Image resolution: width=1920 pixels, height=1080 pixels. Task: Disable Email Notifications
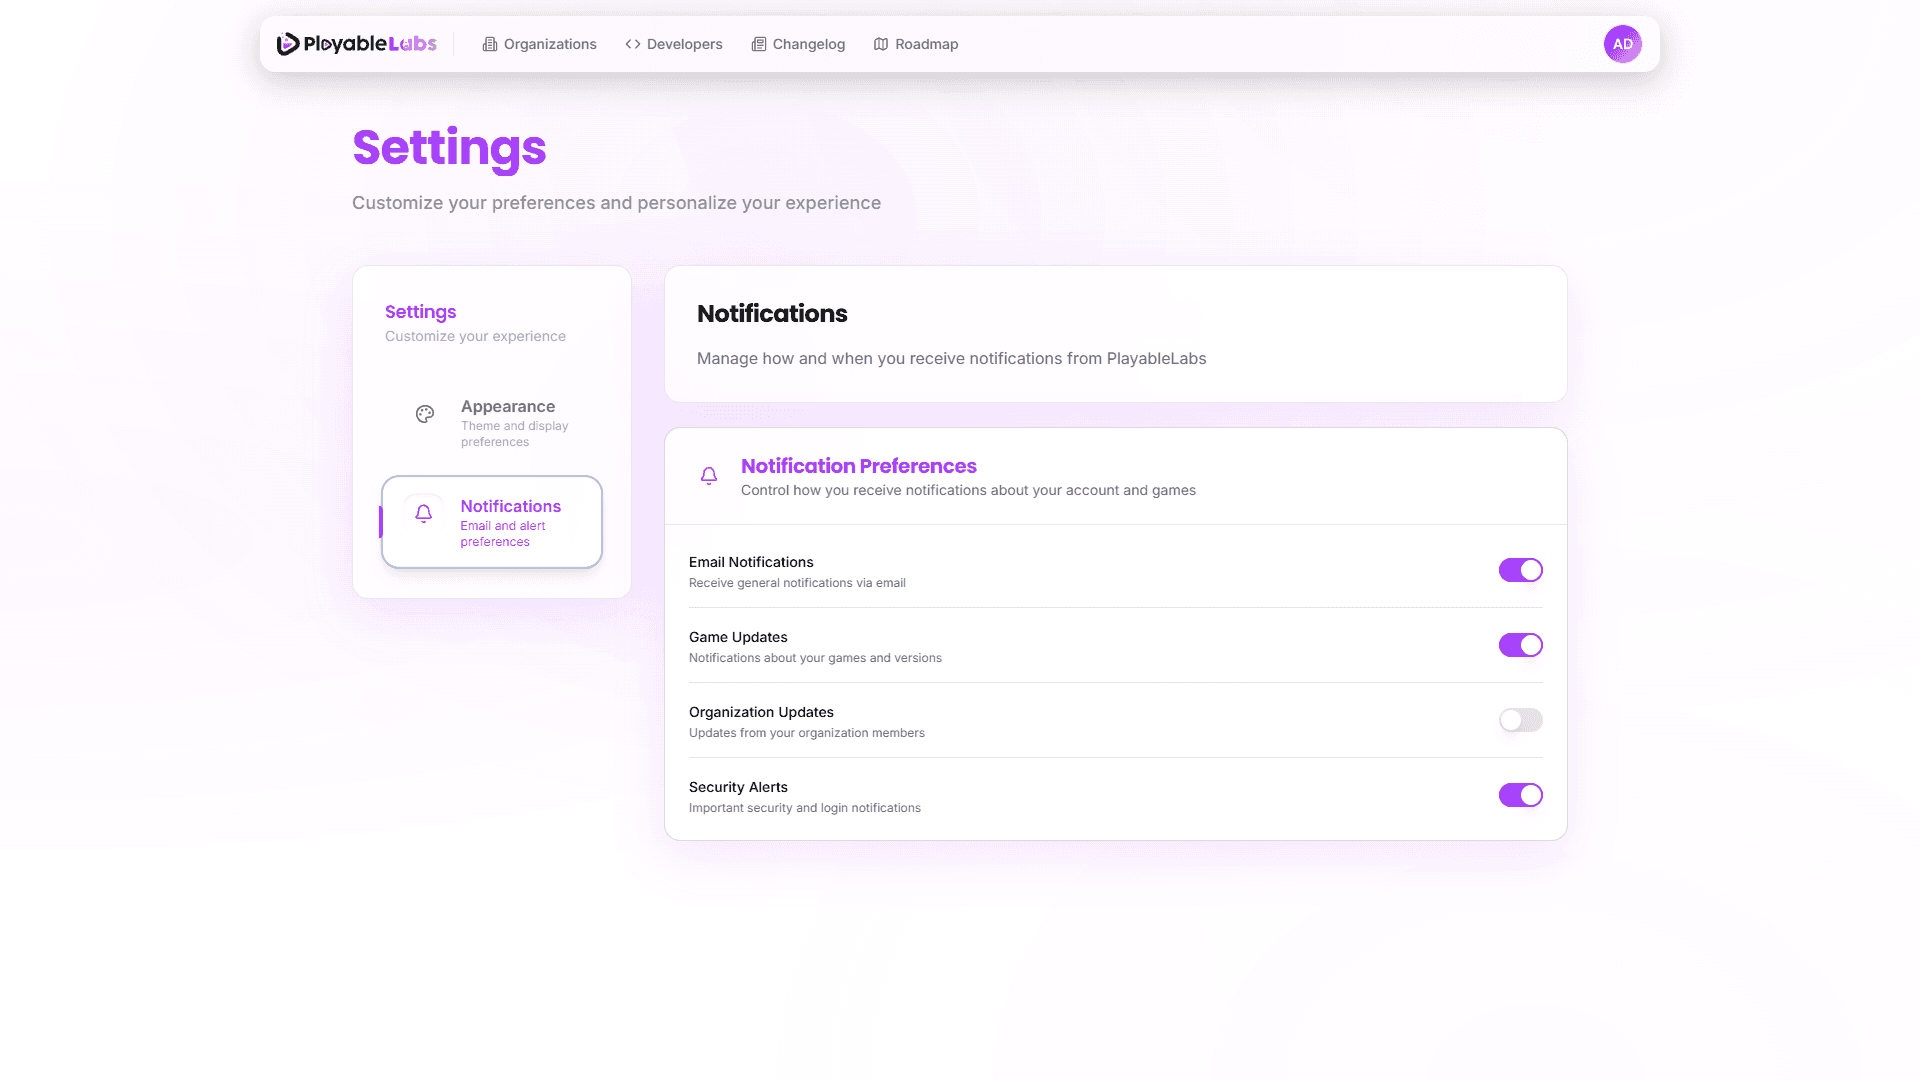pos(1520,570)
